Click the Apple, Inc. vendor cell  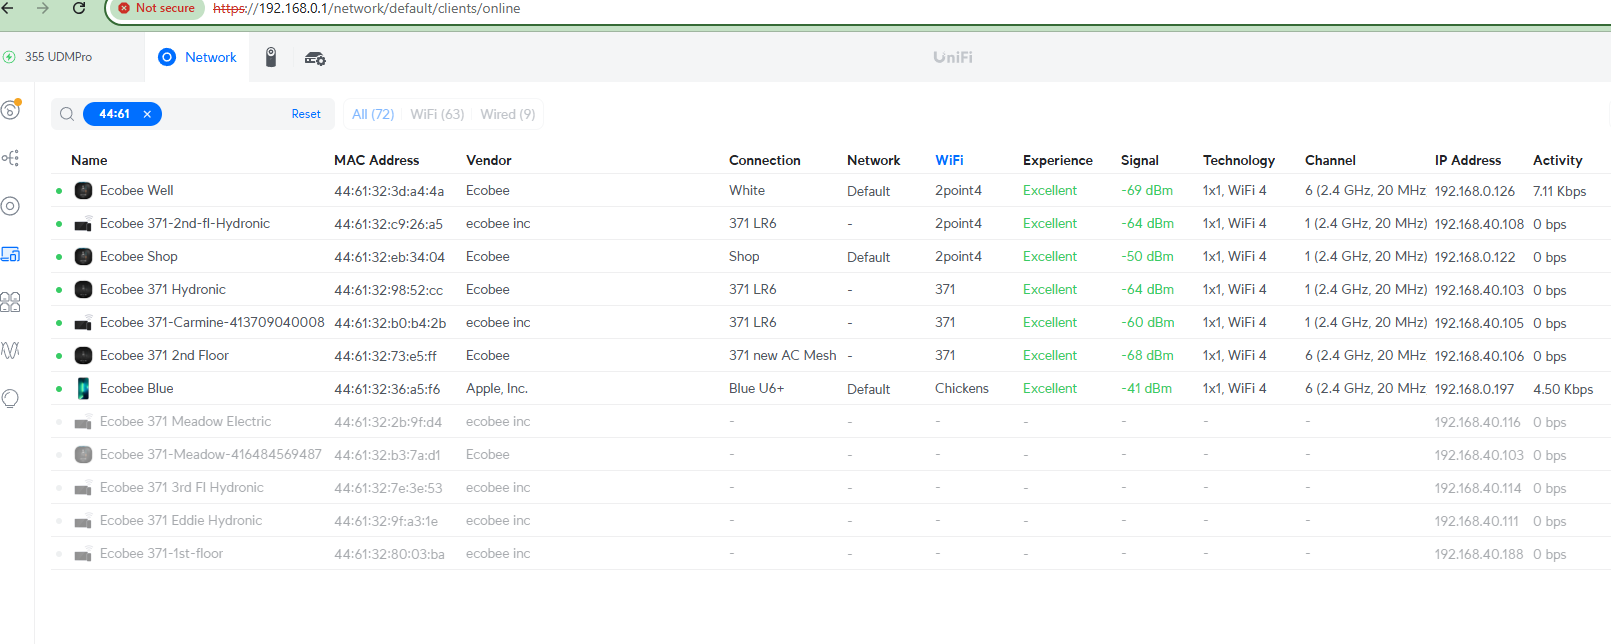click(x=497, y=388)
